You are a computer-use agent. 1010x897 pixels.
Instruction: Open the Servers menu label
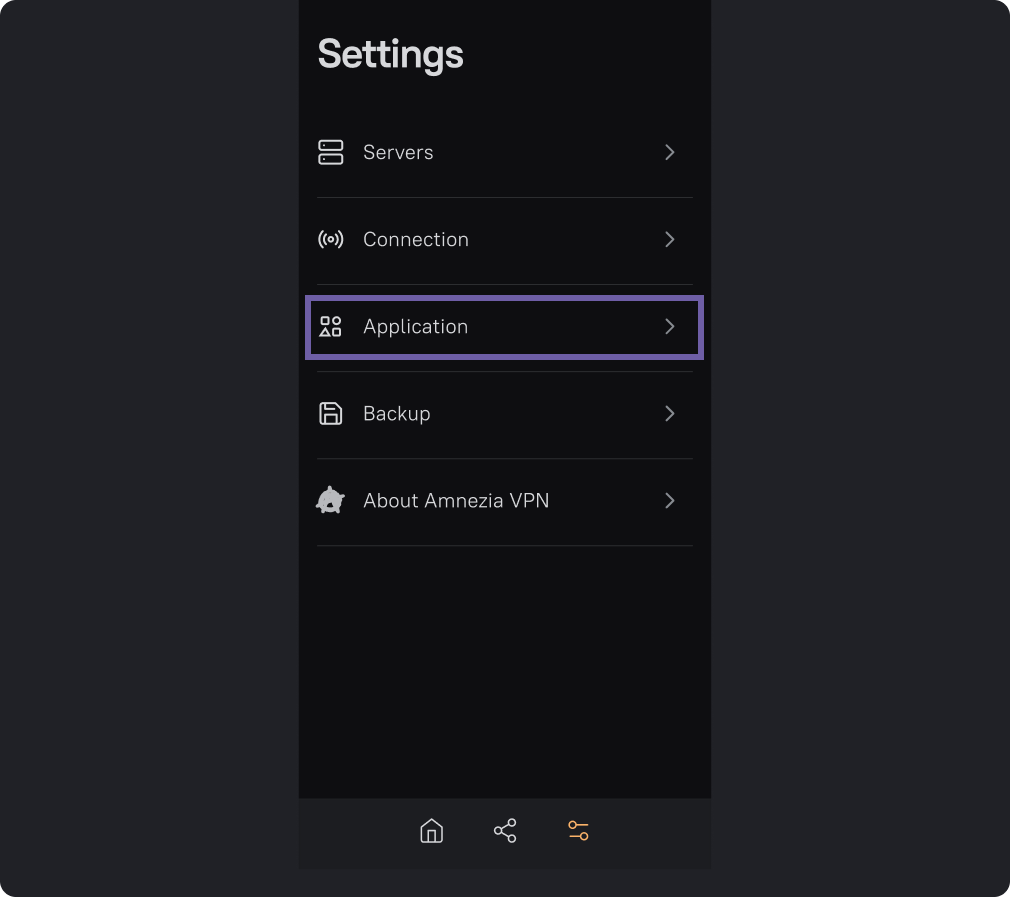tap(398, 152)
